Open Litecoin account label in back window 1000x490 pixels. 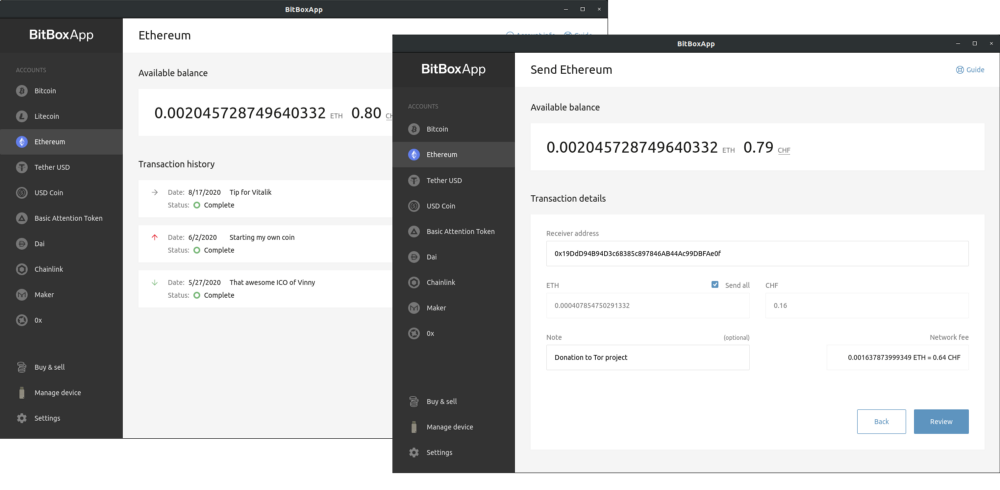47,116
